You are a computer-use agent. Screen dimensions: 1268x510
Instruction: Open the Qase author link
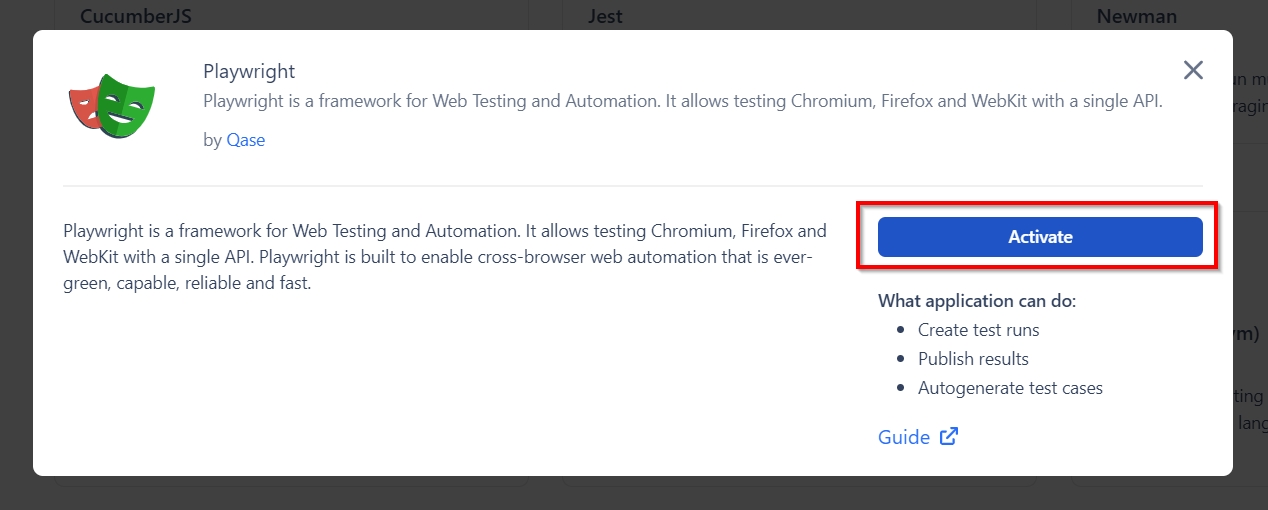(246, 140)
